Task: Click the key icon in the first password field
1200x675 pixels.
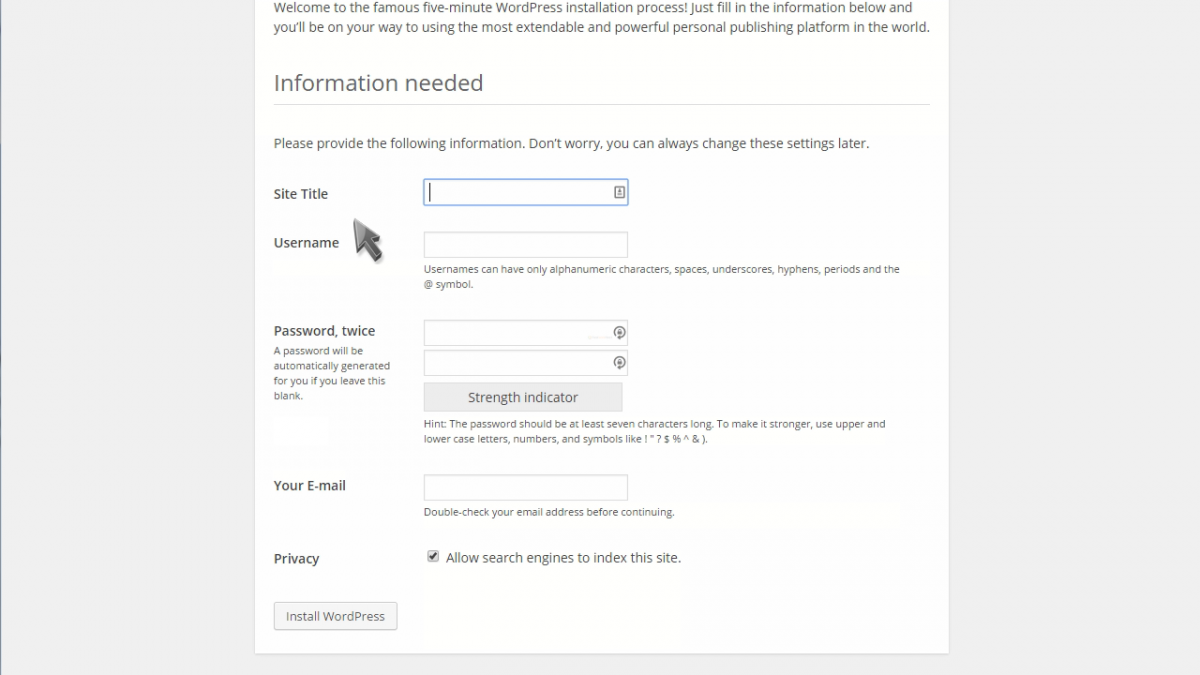Action: 619,333
